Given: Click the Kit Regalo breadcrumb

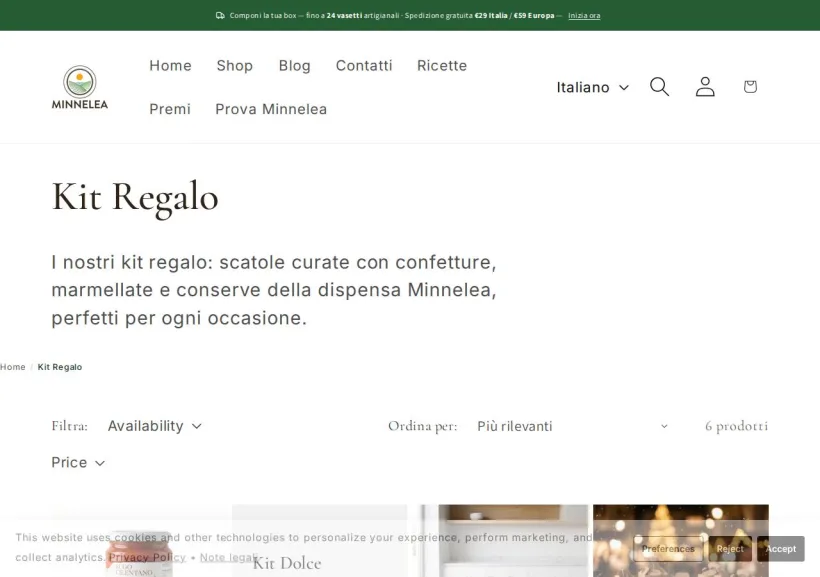Looking at the screenshot, I should (60, 367).
